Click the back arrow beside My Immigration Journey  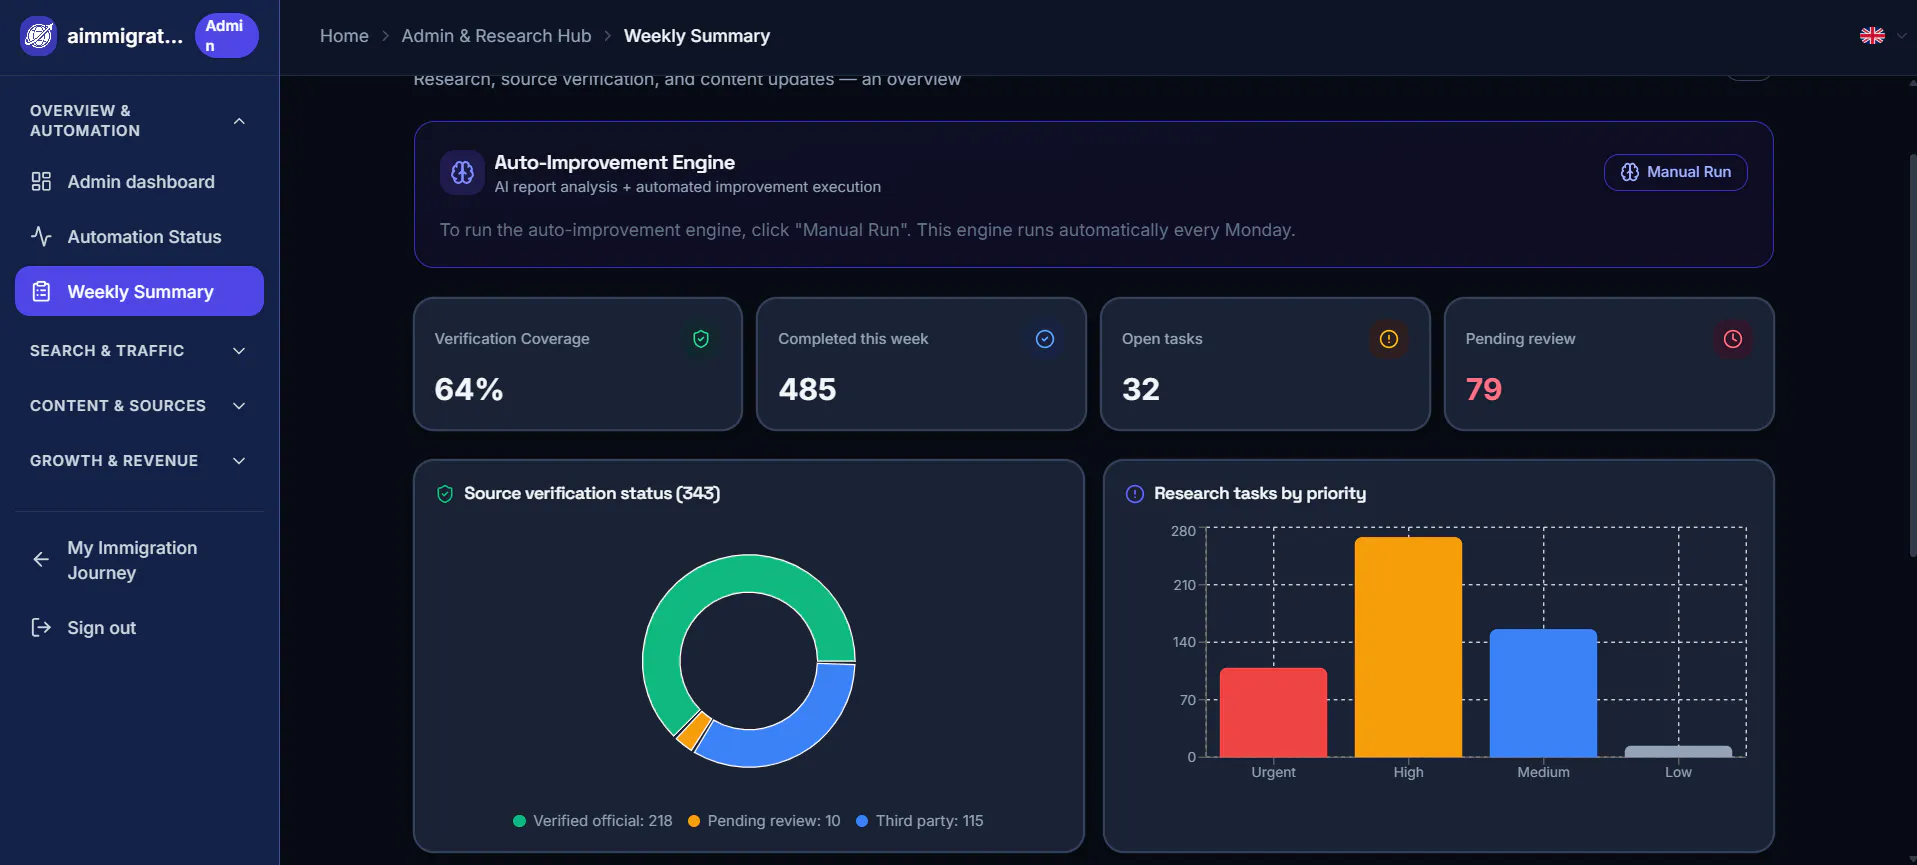point(41,560)
